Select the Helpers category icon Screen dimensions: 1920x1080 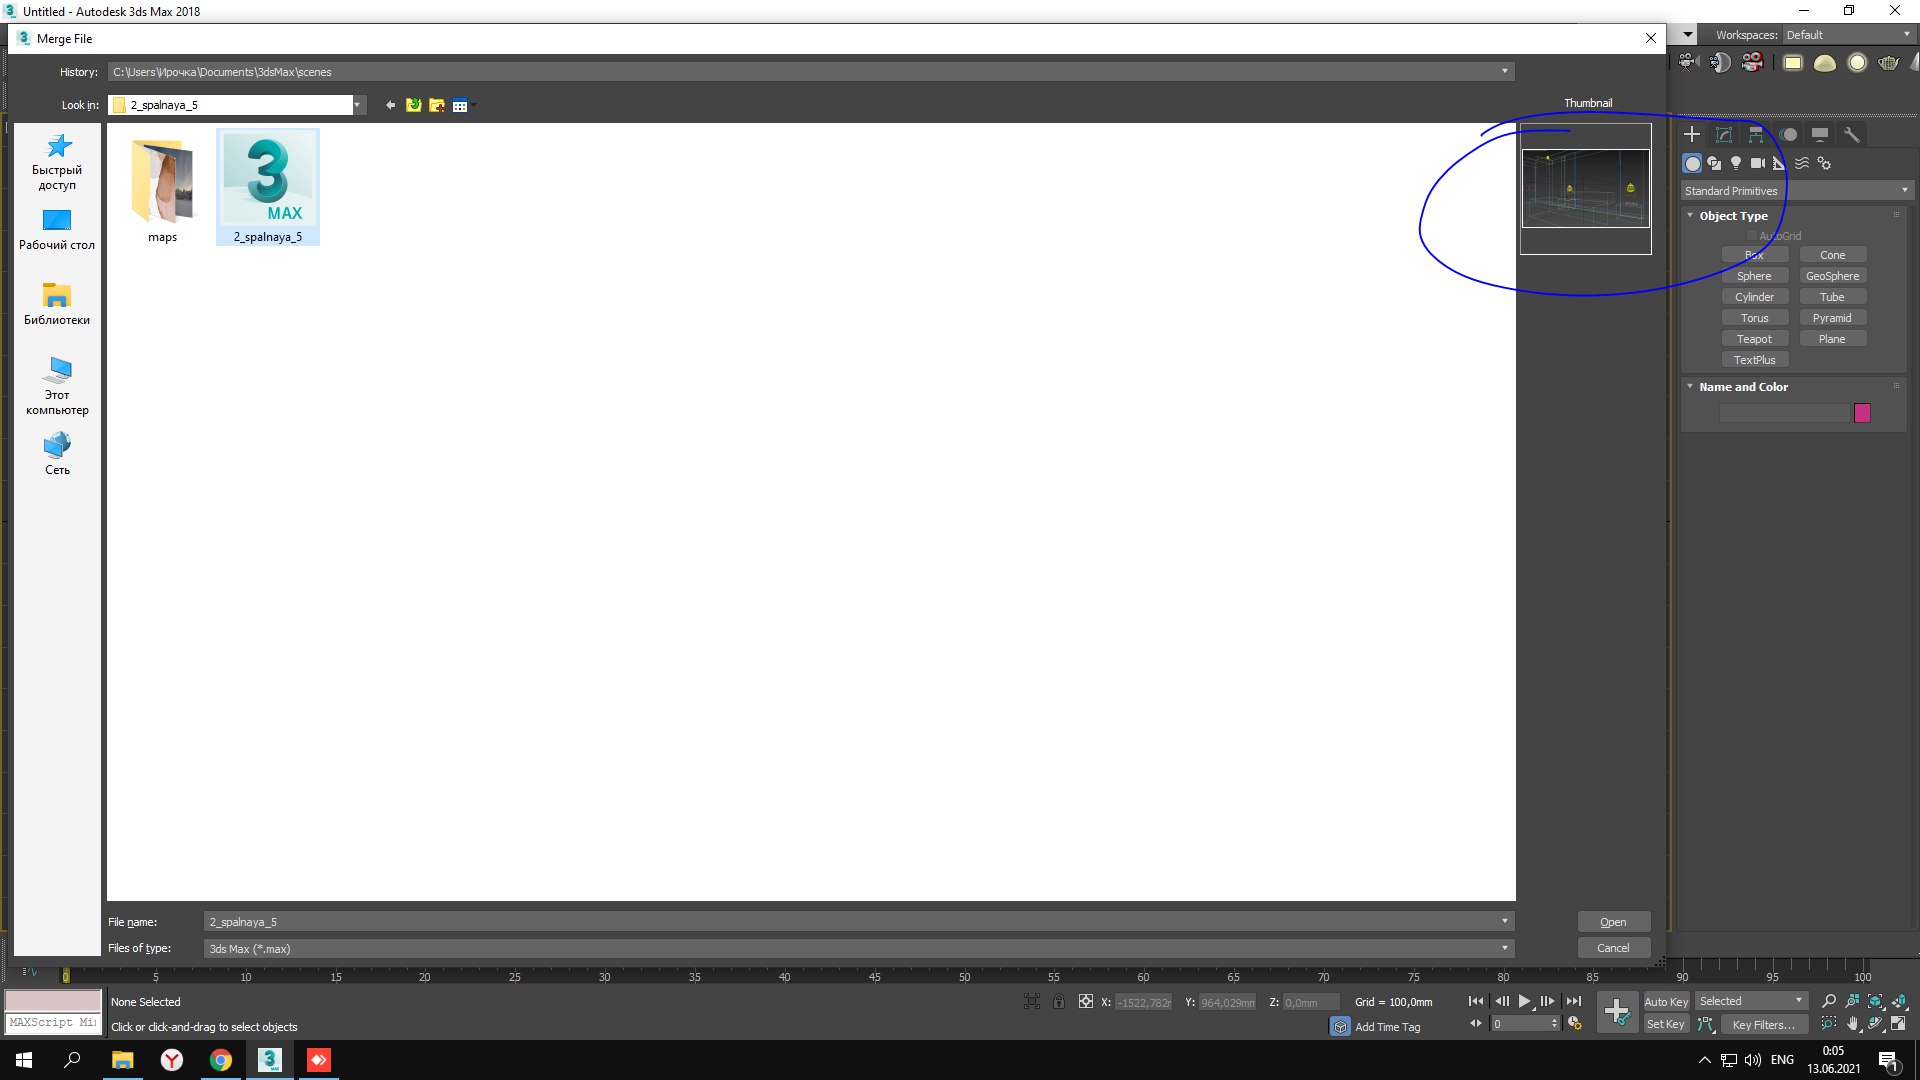(1780, 163)
